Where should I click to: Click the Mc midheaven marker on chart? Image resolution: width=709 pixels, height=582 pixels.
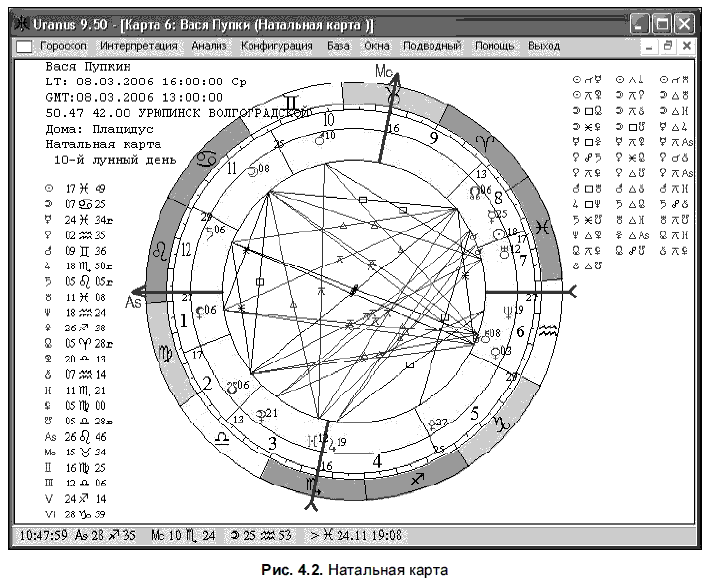tap(385, 71)
